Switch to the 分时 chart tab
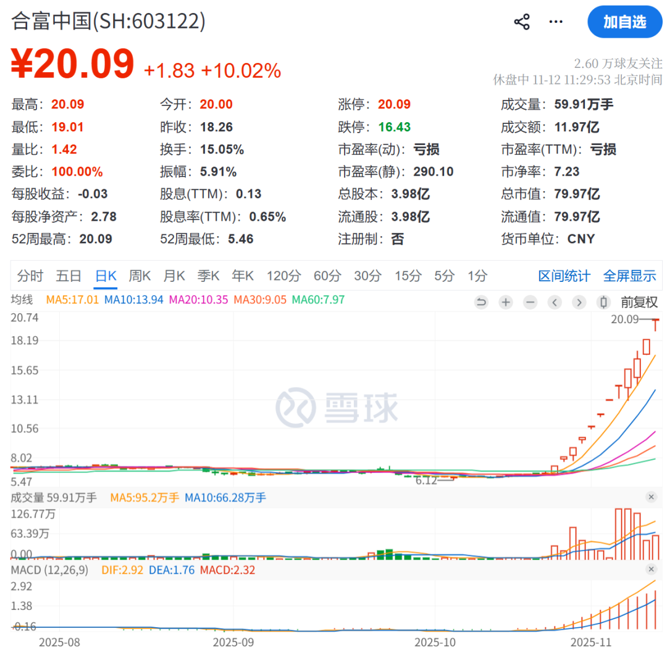Viewport: 667px width, 655px height. tap(30, 276)
